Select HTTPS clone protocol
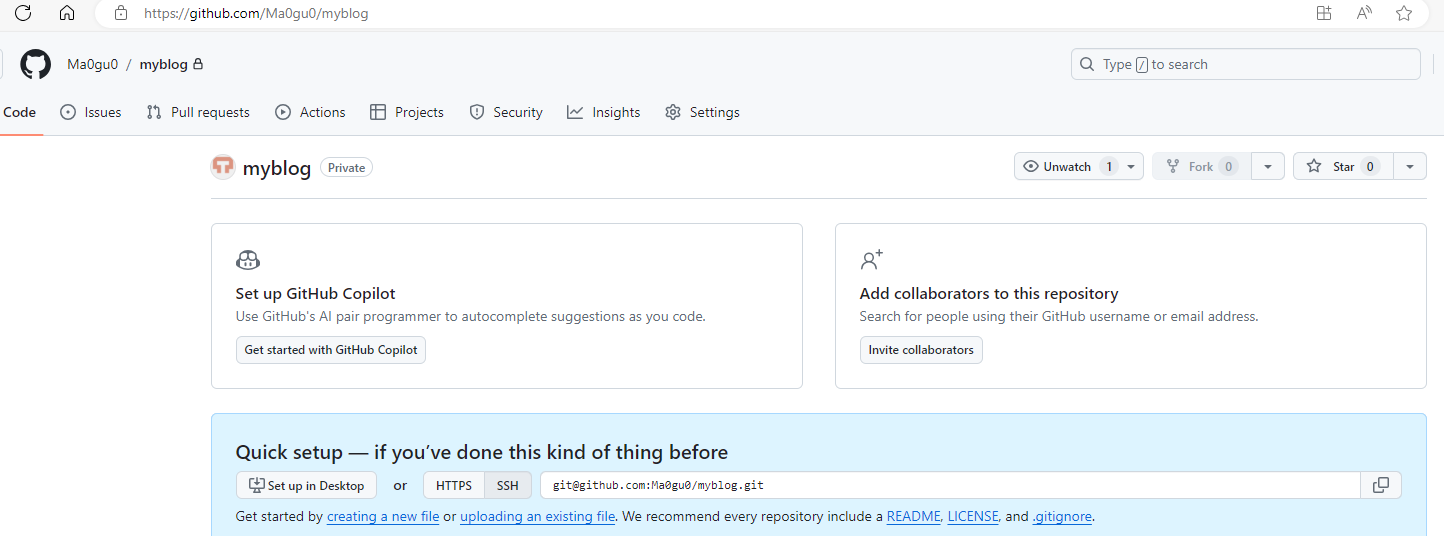 454,485
